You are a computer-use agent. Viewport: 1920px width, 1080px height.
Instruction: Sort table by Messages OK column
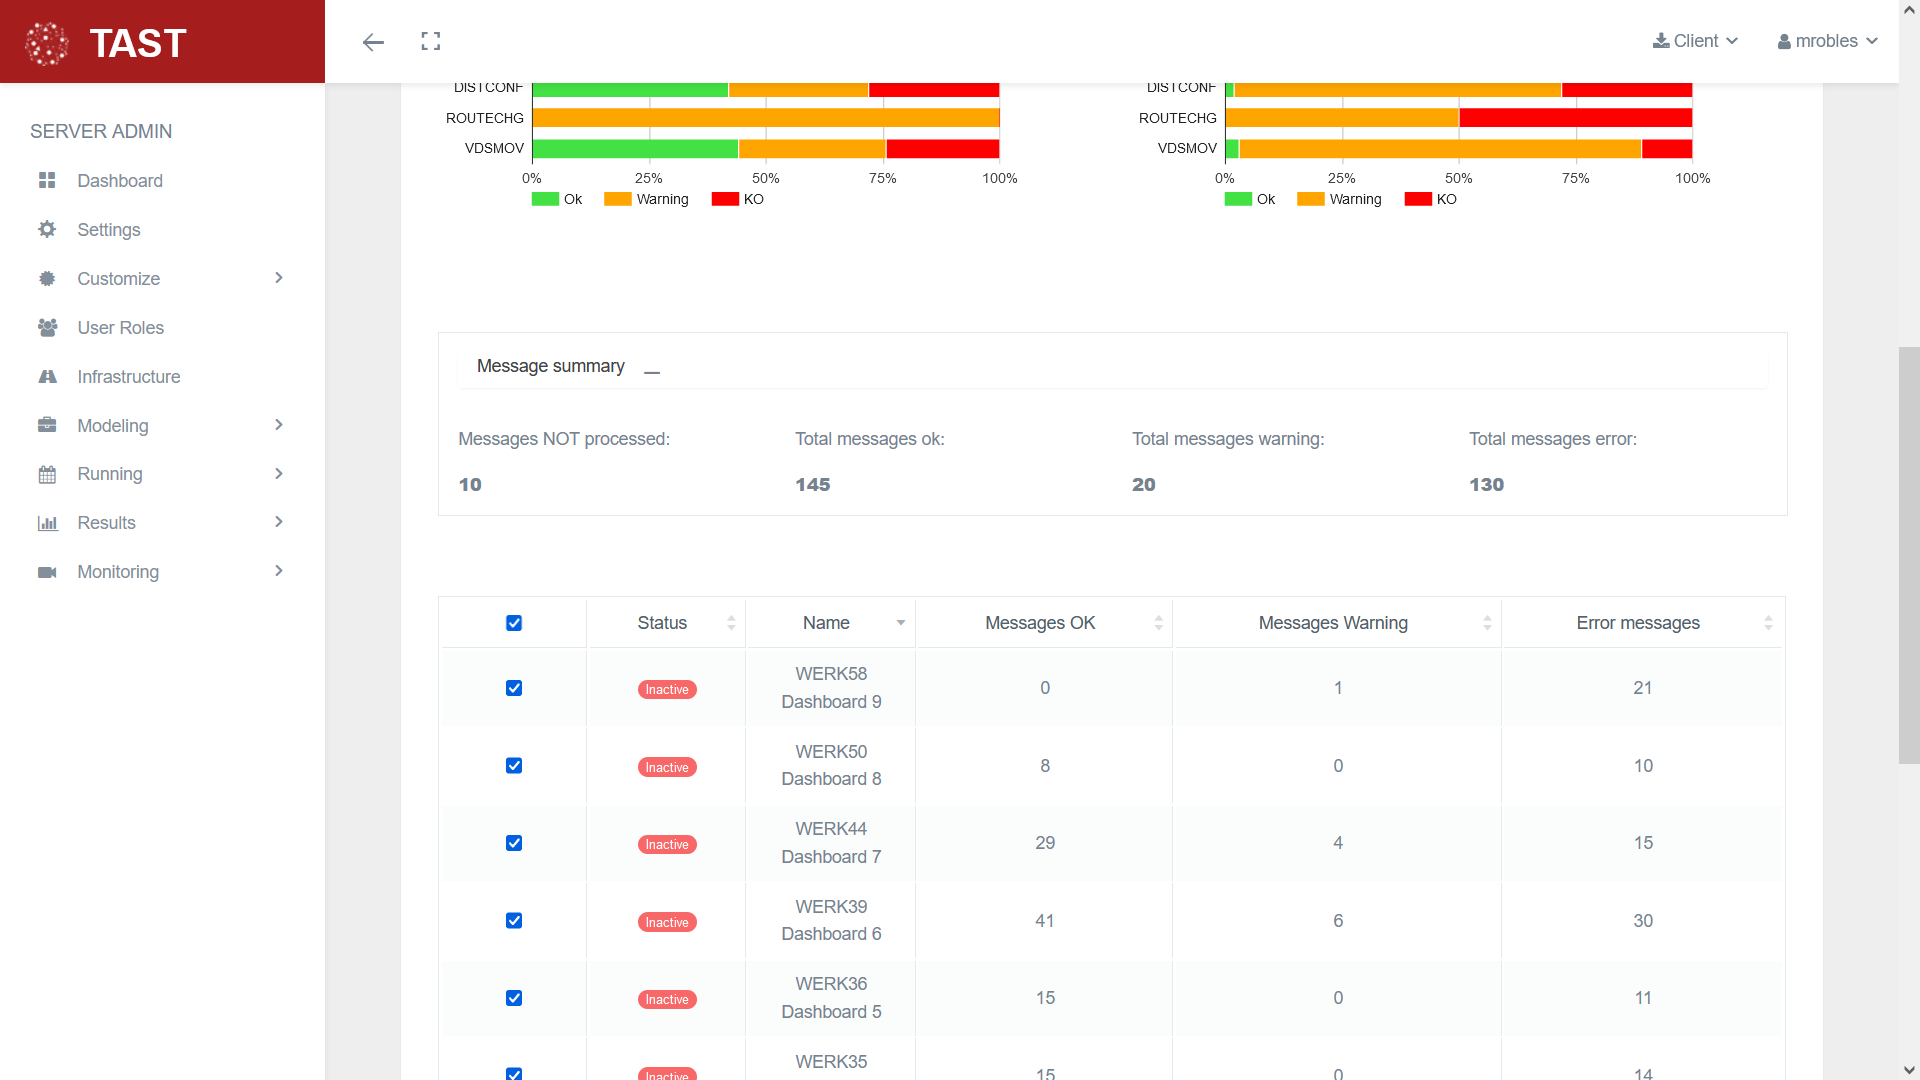1040,623
